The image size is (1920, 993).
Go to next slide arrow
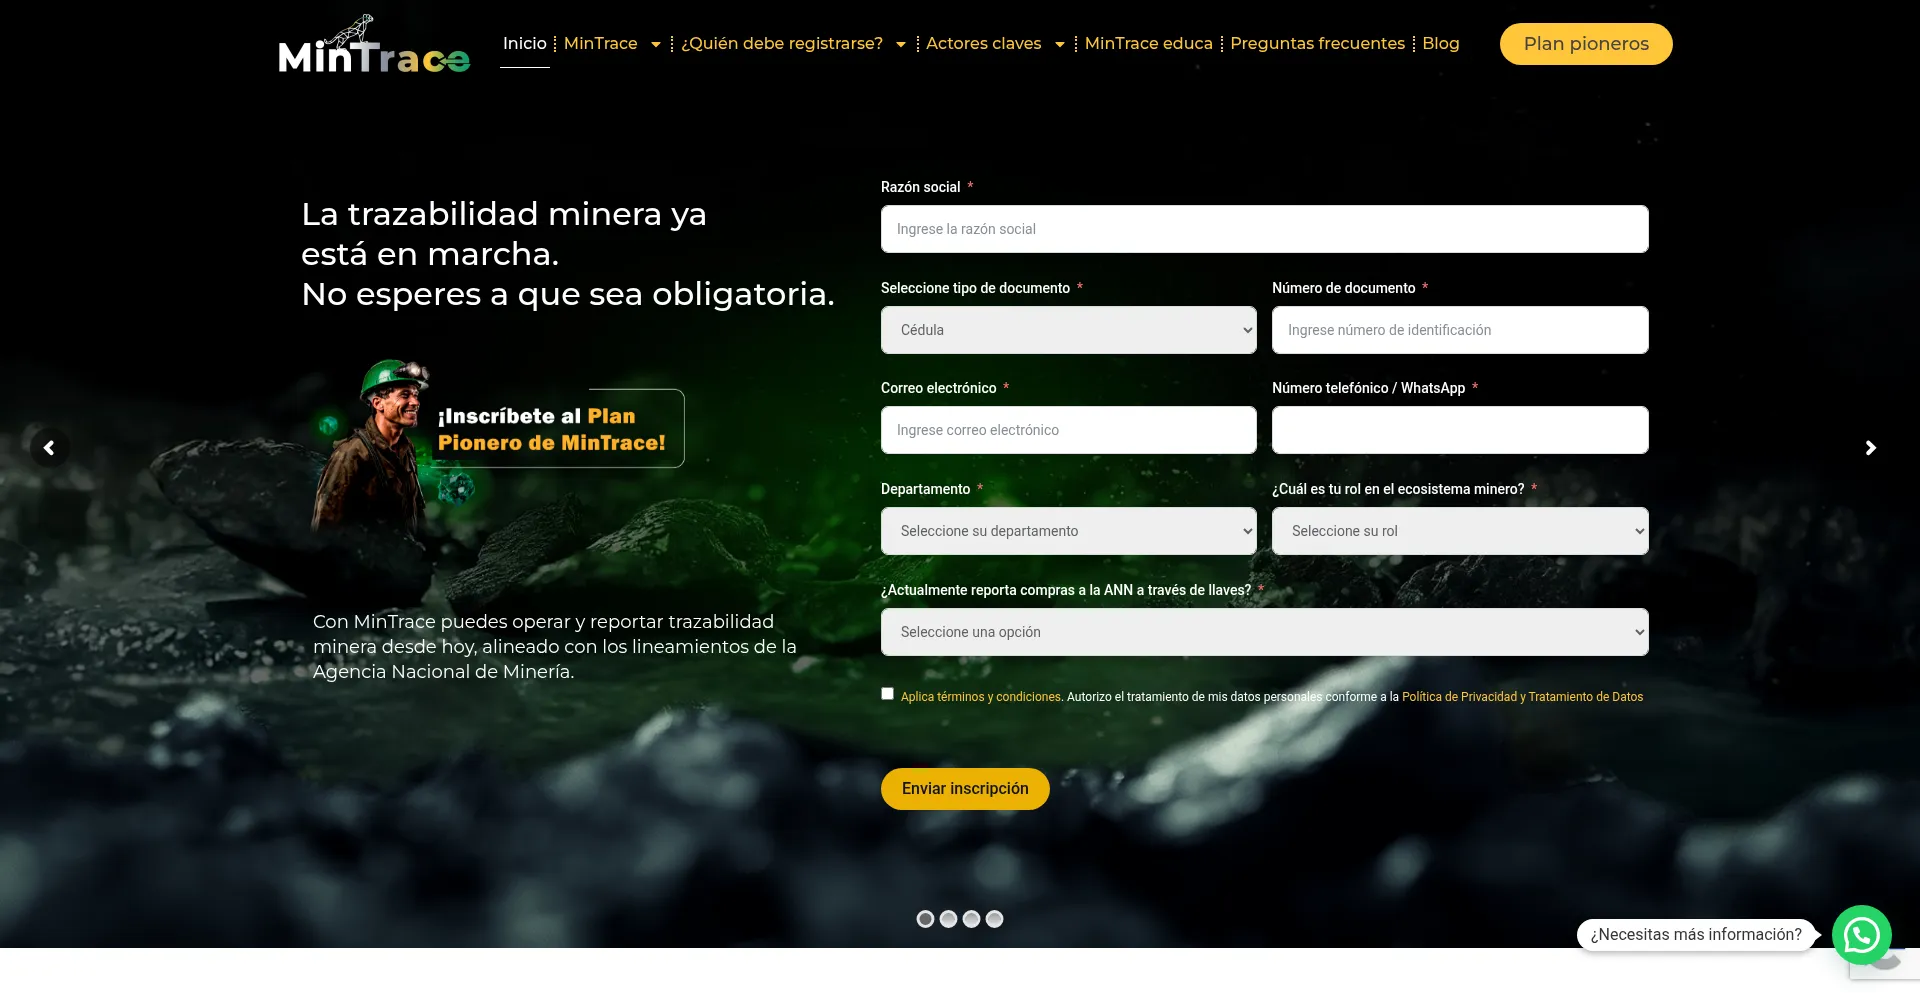[1870, 448]
